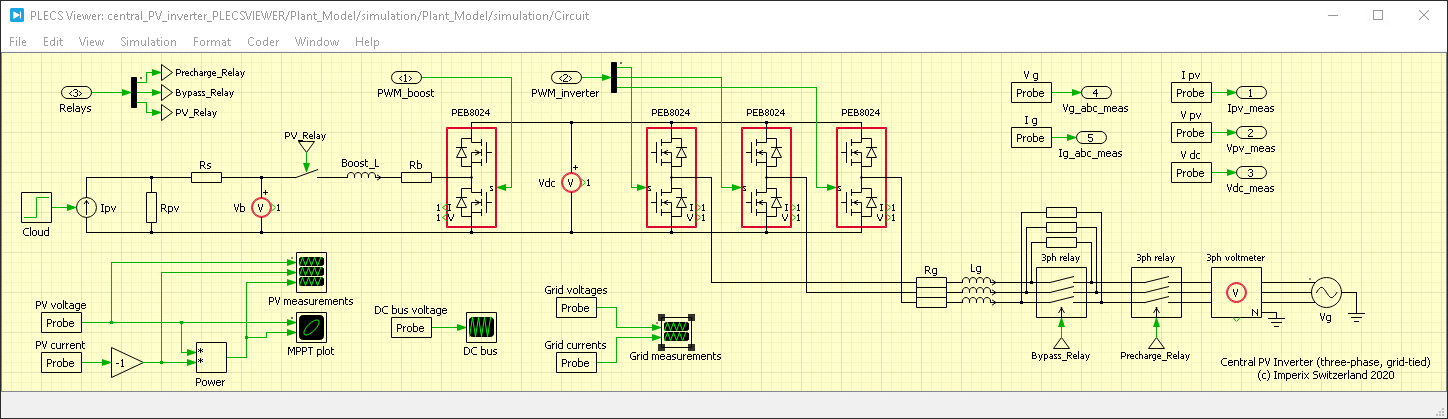Click the Precharge_Relay from tag under relay
This screenshot has width=1448, height=419.
tap(1155, 343)
